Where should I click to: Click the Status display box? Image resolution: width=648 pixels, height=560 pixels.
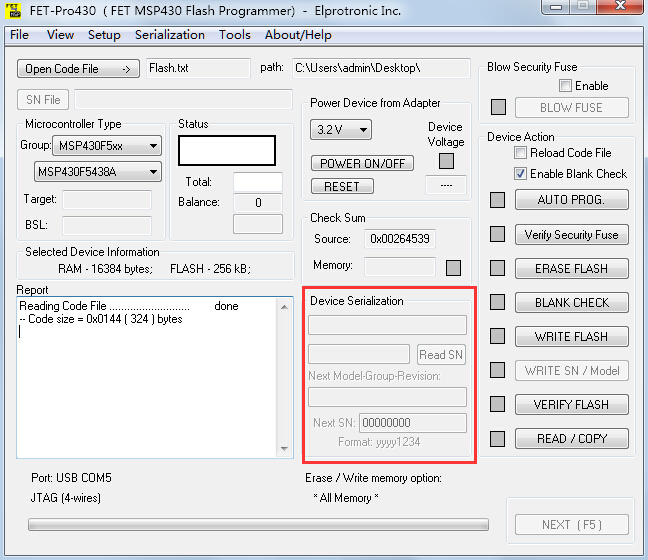pos(227,150)
